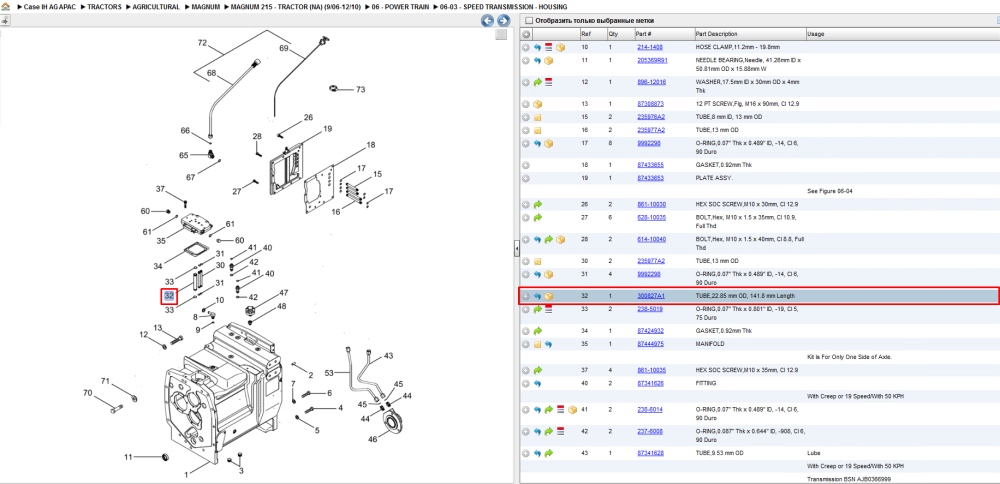
Task: Open the AGRICULTURAL breadcrumb level
Action: 156,7
